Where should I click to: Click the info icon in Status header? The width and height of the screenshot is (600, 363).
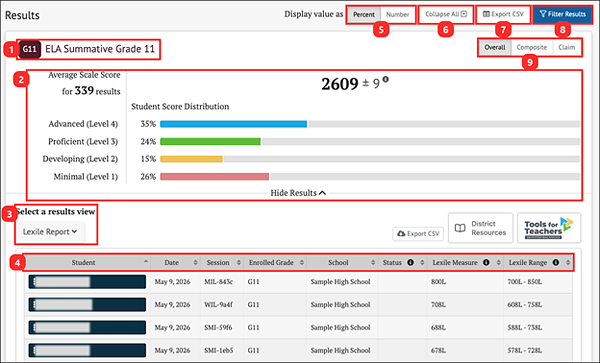[x=411, y=262]
